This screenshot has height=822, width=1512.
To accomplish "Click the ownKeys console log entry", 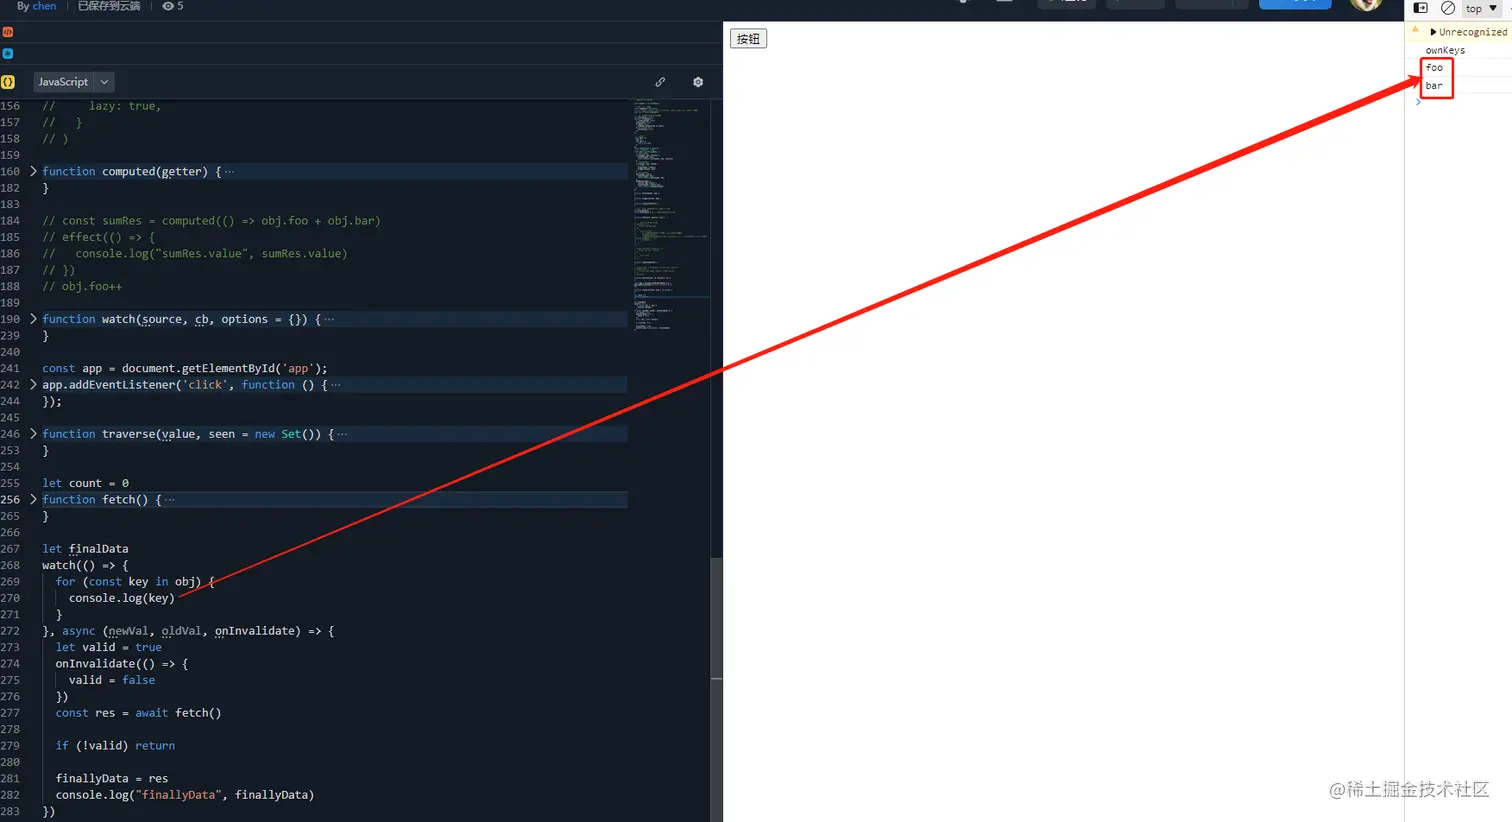I will click(1445, 50).
